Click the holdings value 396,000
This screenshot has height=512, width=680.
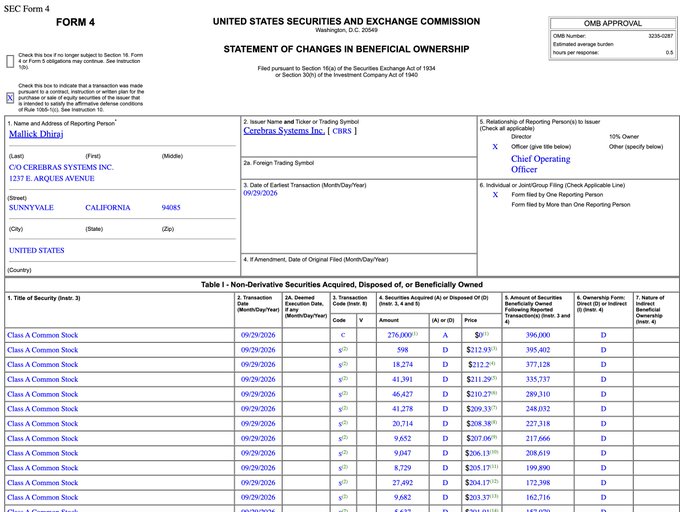coord(538,335)
